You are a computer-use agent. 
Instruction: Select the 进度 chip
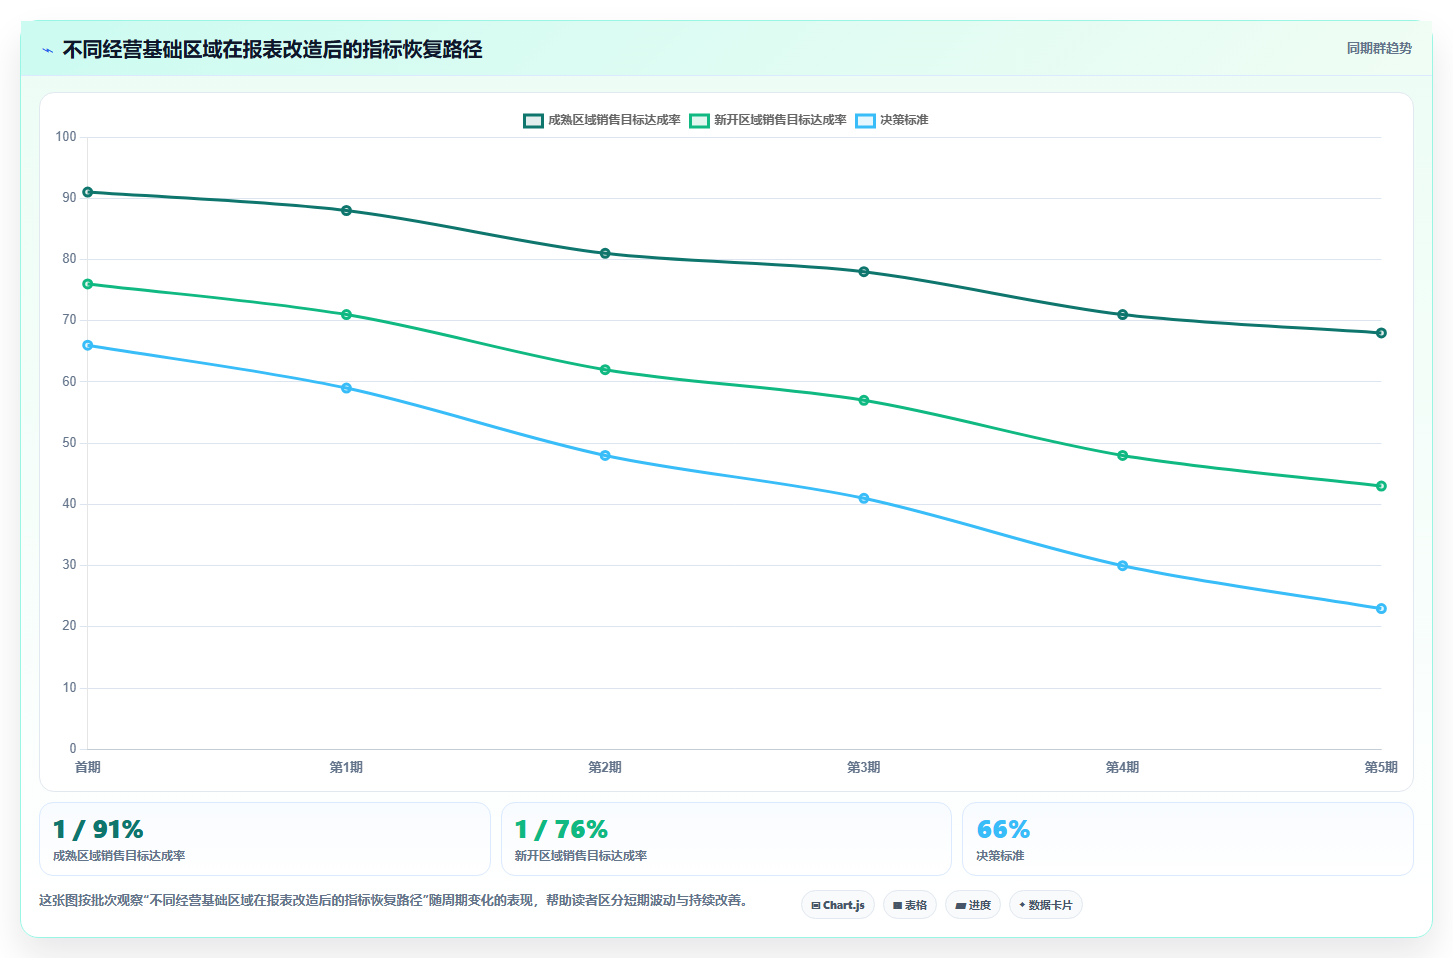(973, 905)
